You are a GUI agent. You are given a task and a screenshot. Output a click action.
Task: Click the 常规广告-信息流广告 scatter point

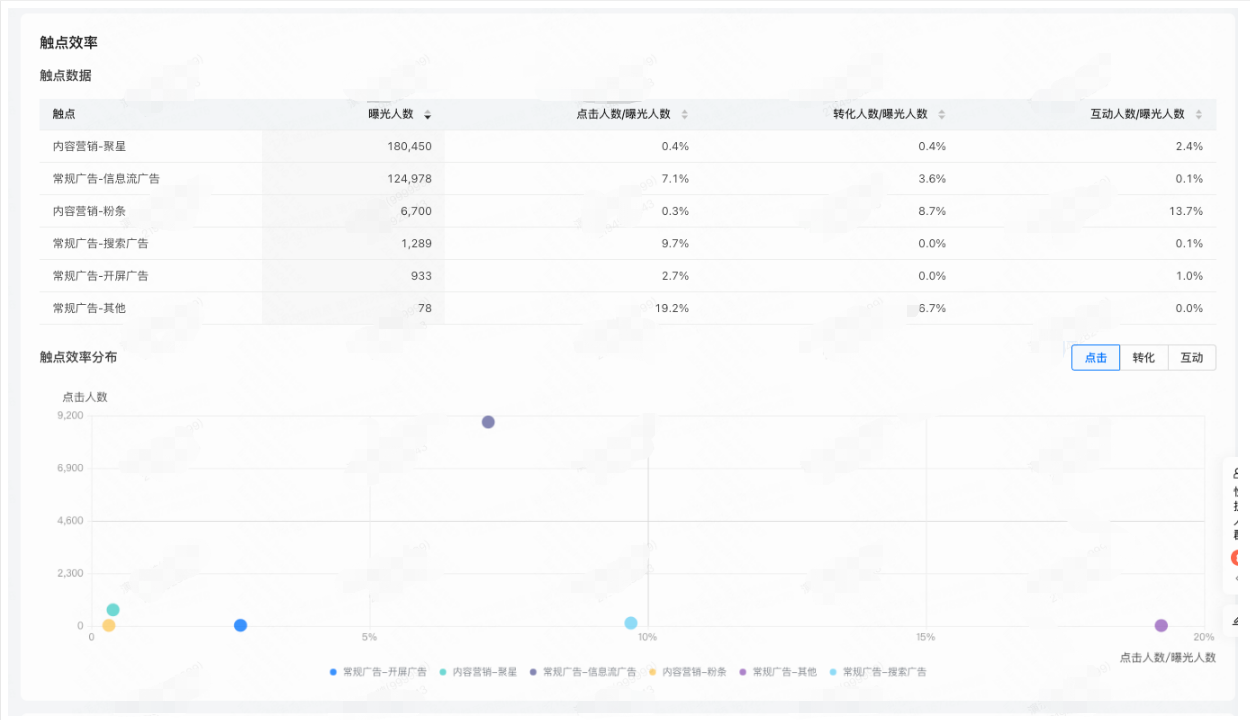coord(488,422)
